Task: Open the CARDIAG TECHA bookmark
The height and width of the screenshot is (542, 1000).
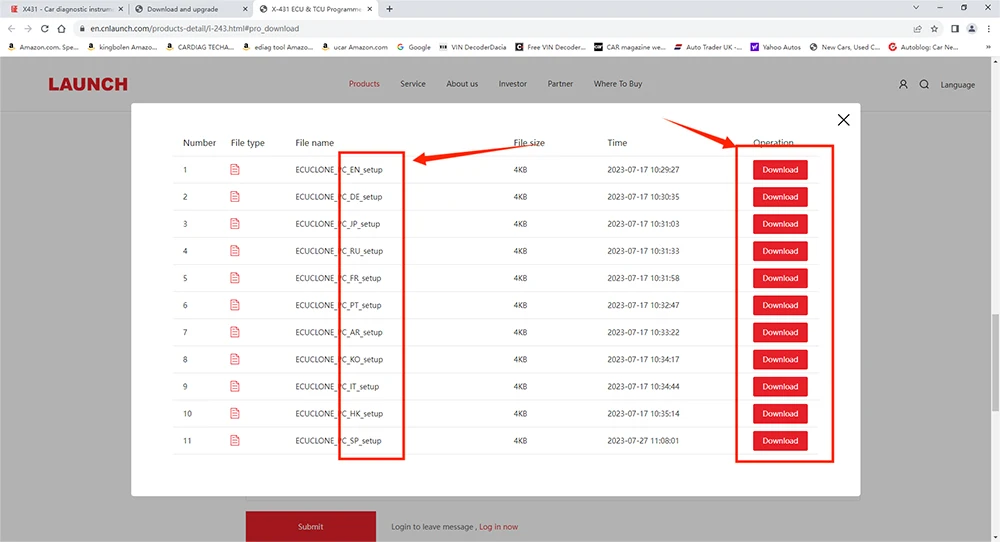Action: tap(200, 47)
